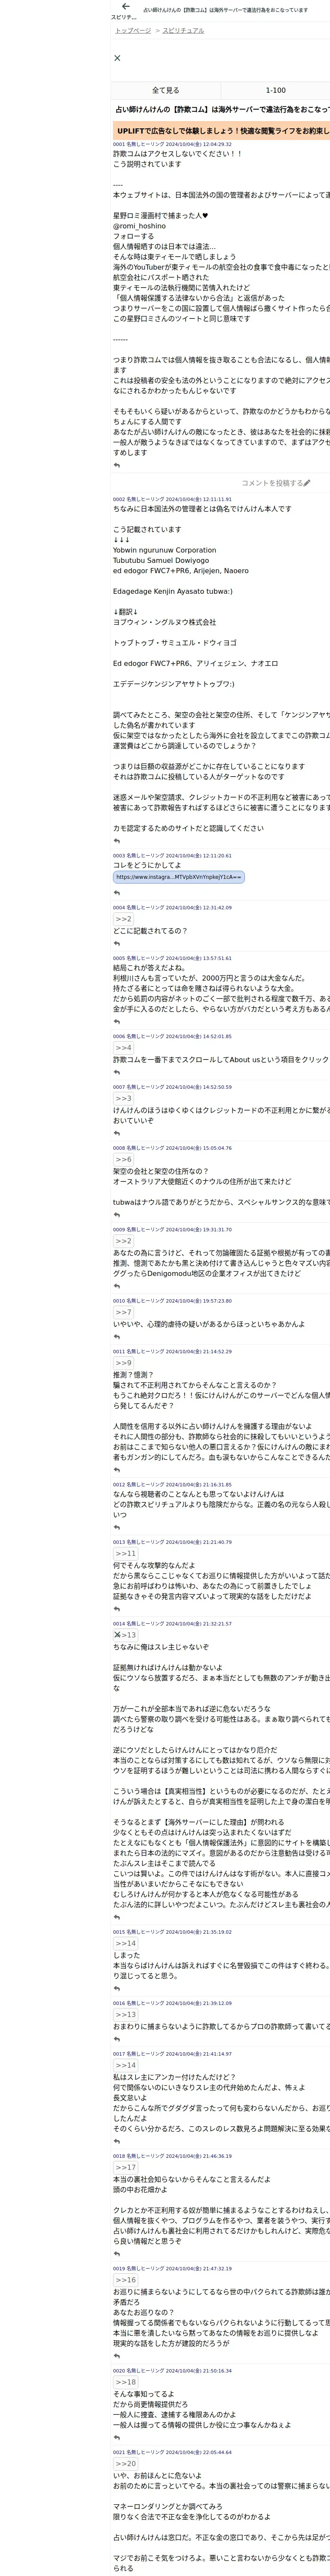Reply to post 0008 via arrow icon
330x2576 pixels.
point(117,1215)
